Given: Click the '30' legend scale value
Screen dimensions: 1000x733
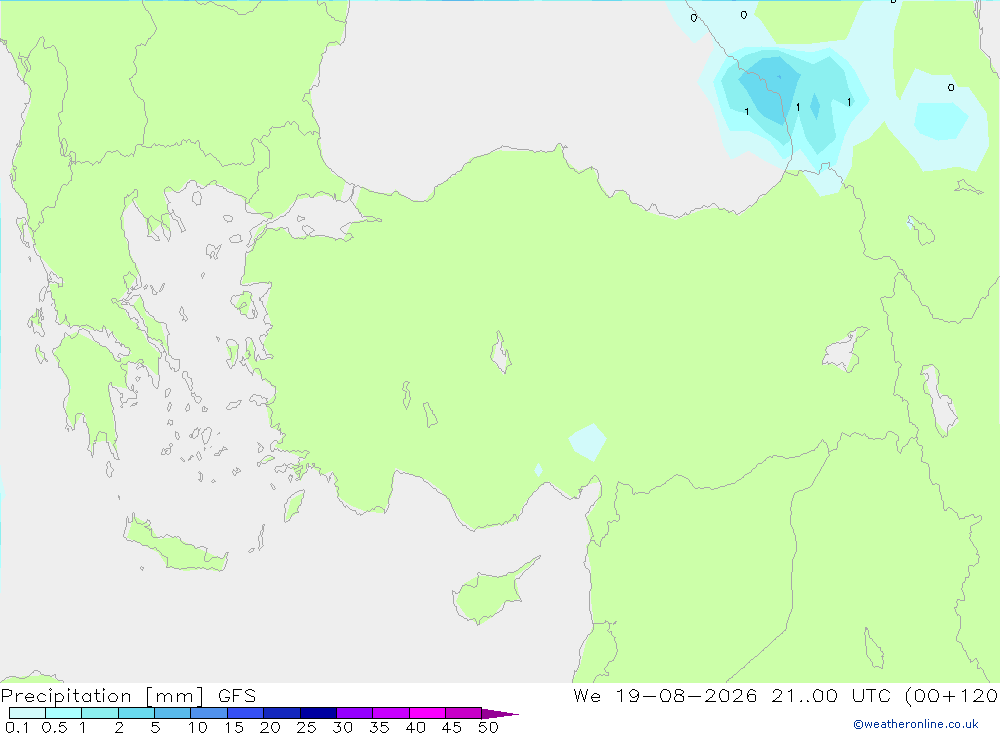Looking at the screenshot, I should tap(342, 727).
